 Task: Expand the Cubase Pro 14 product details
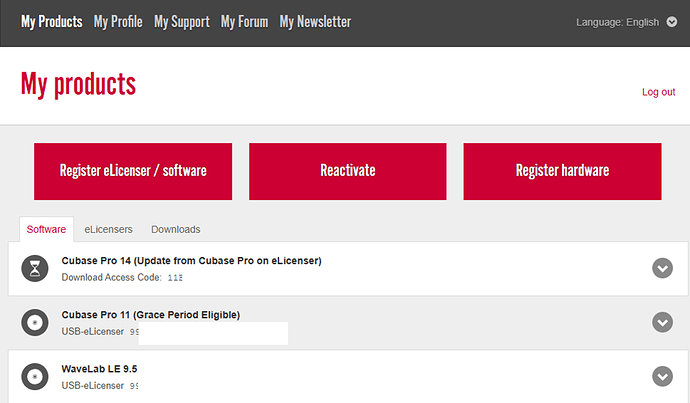(x=662, y=268)
